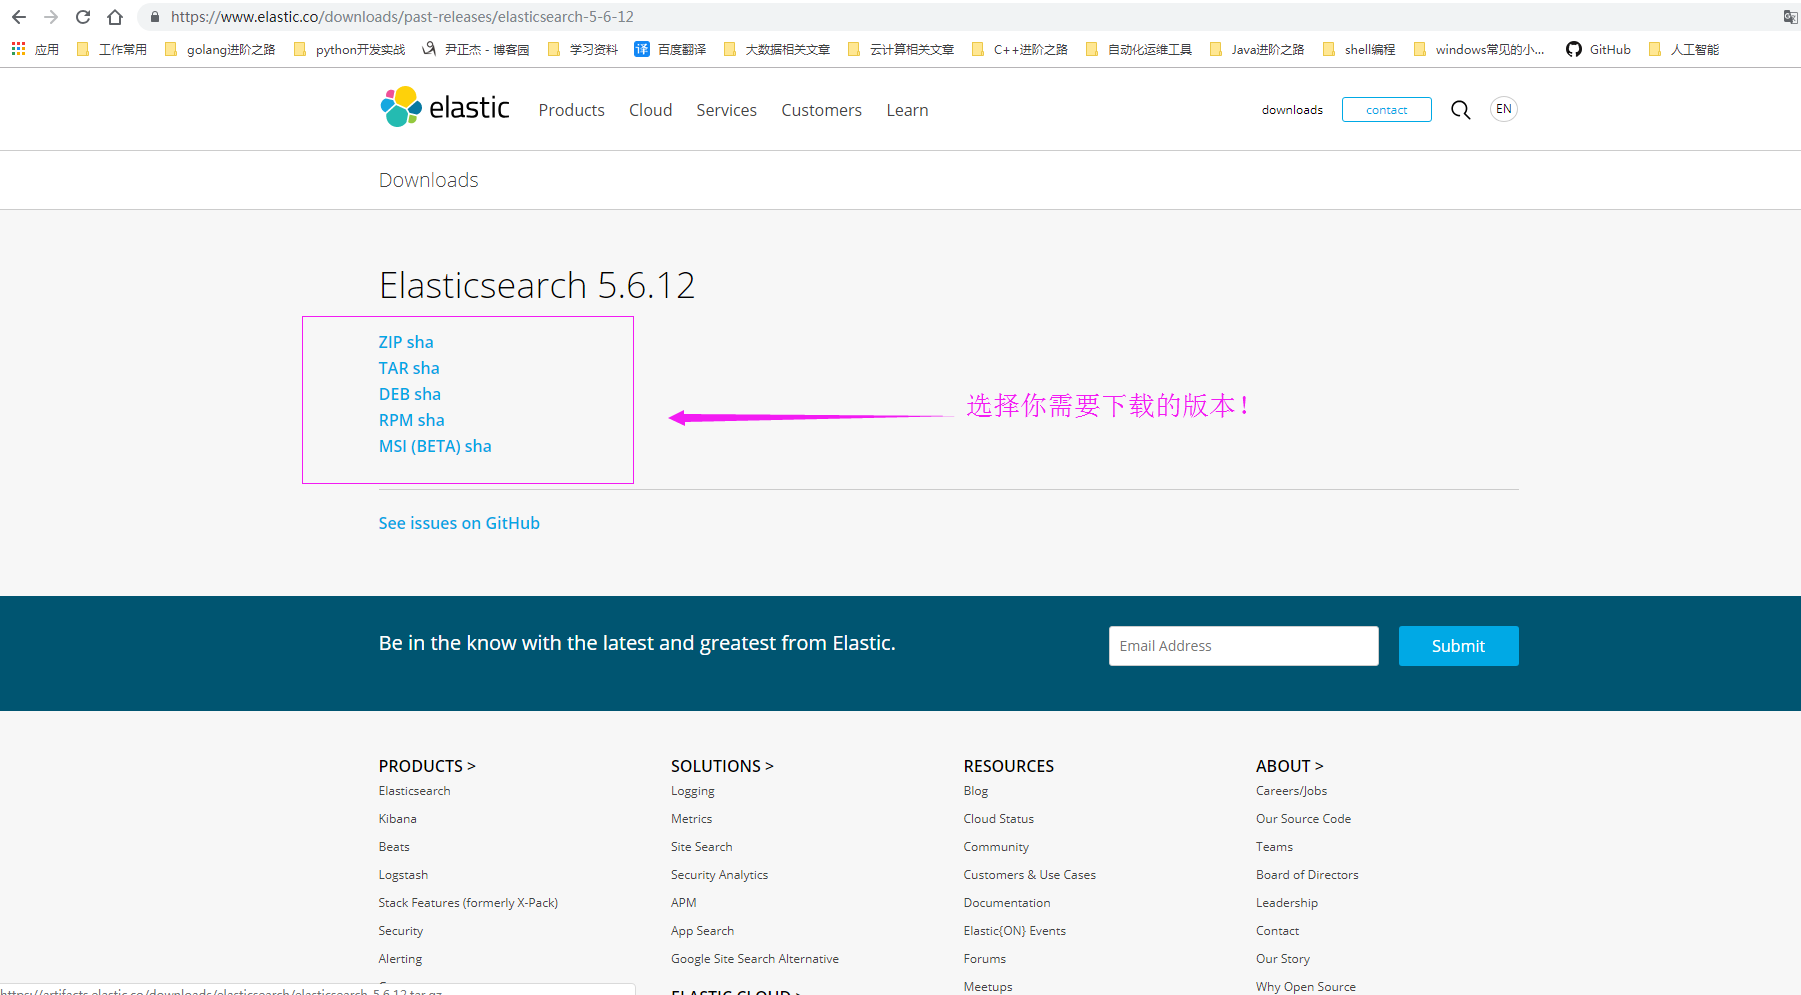Open the golang进阶之路 bookmark folder
1801x995 pixels.
click(219, 49)
